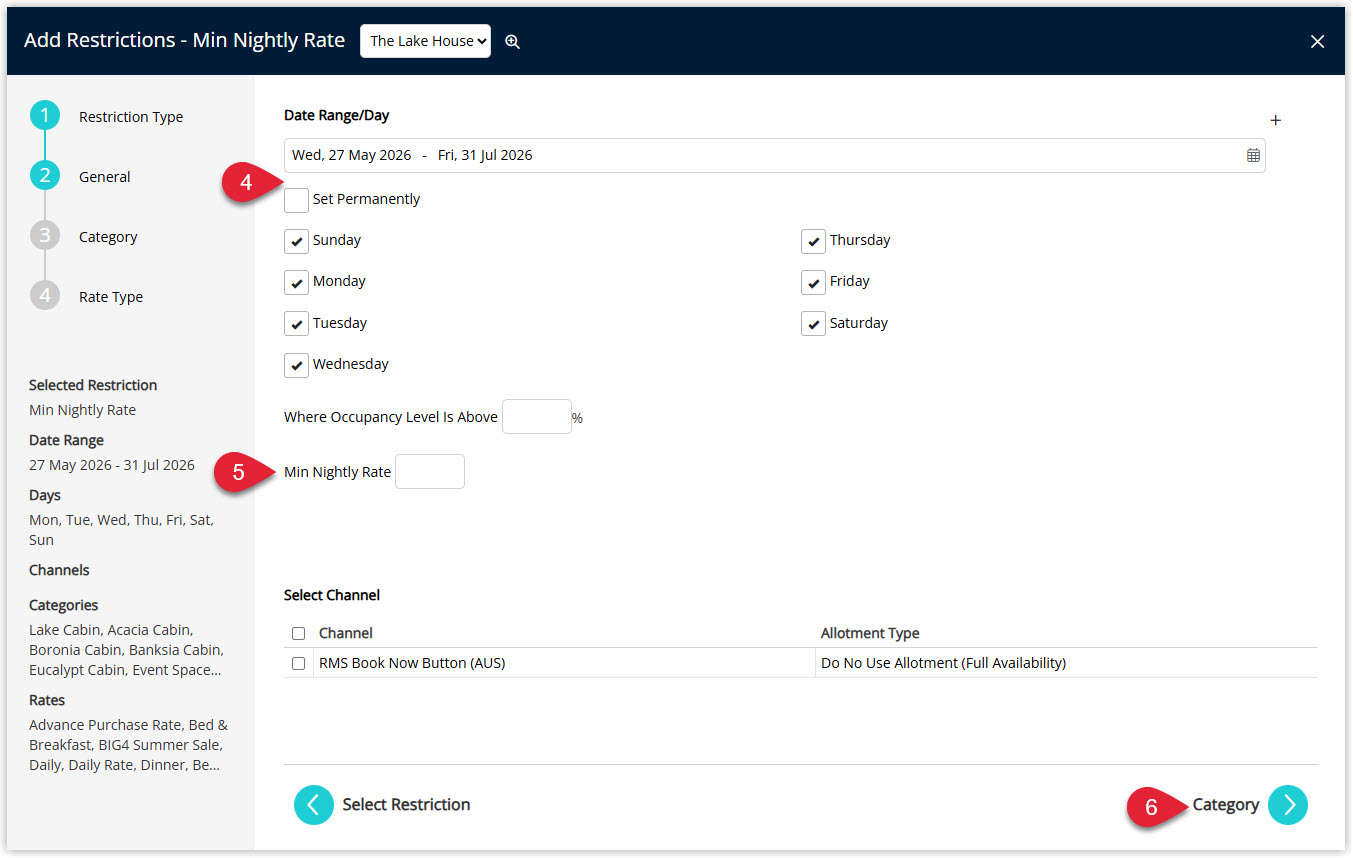The height and width of the screenshot is (858, 1353).
Task: Uncheck the Saturday checkbox
Action: pyautogui.click(x=813, y=324)
